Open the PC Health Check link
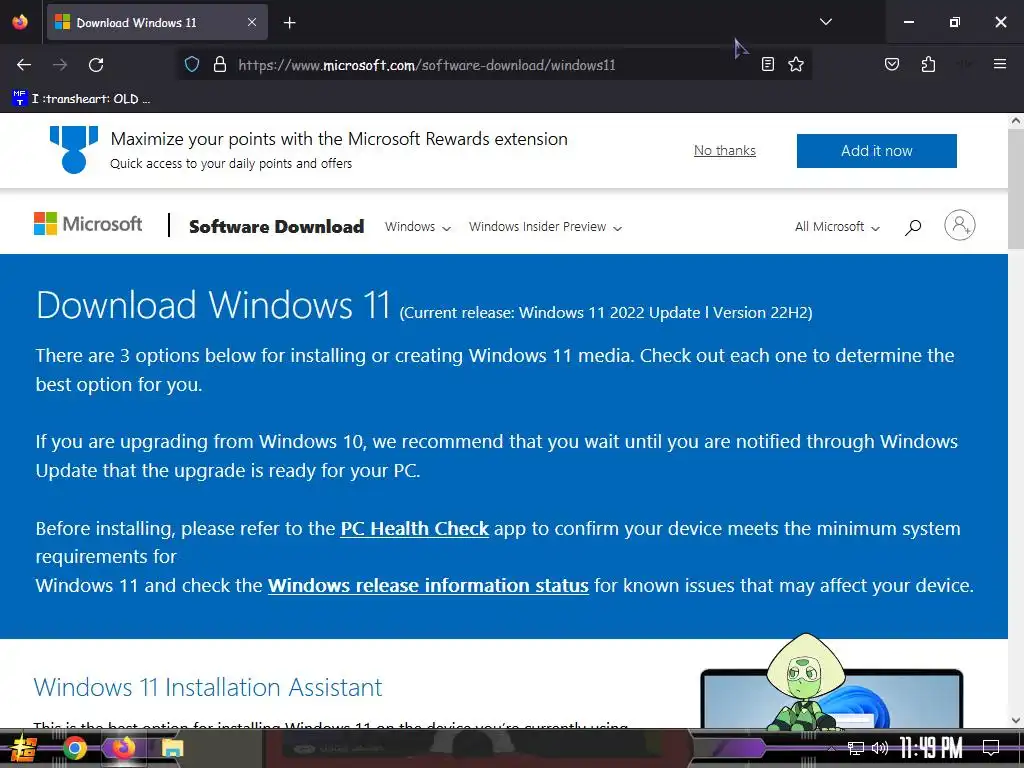Image resolution: width=1024 pixels, height=768 pixels. point(415,528)
